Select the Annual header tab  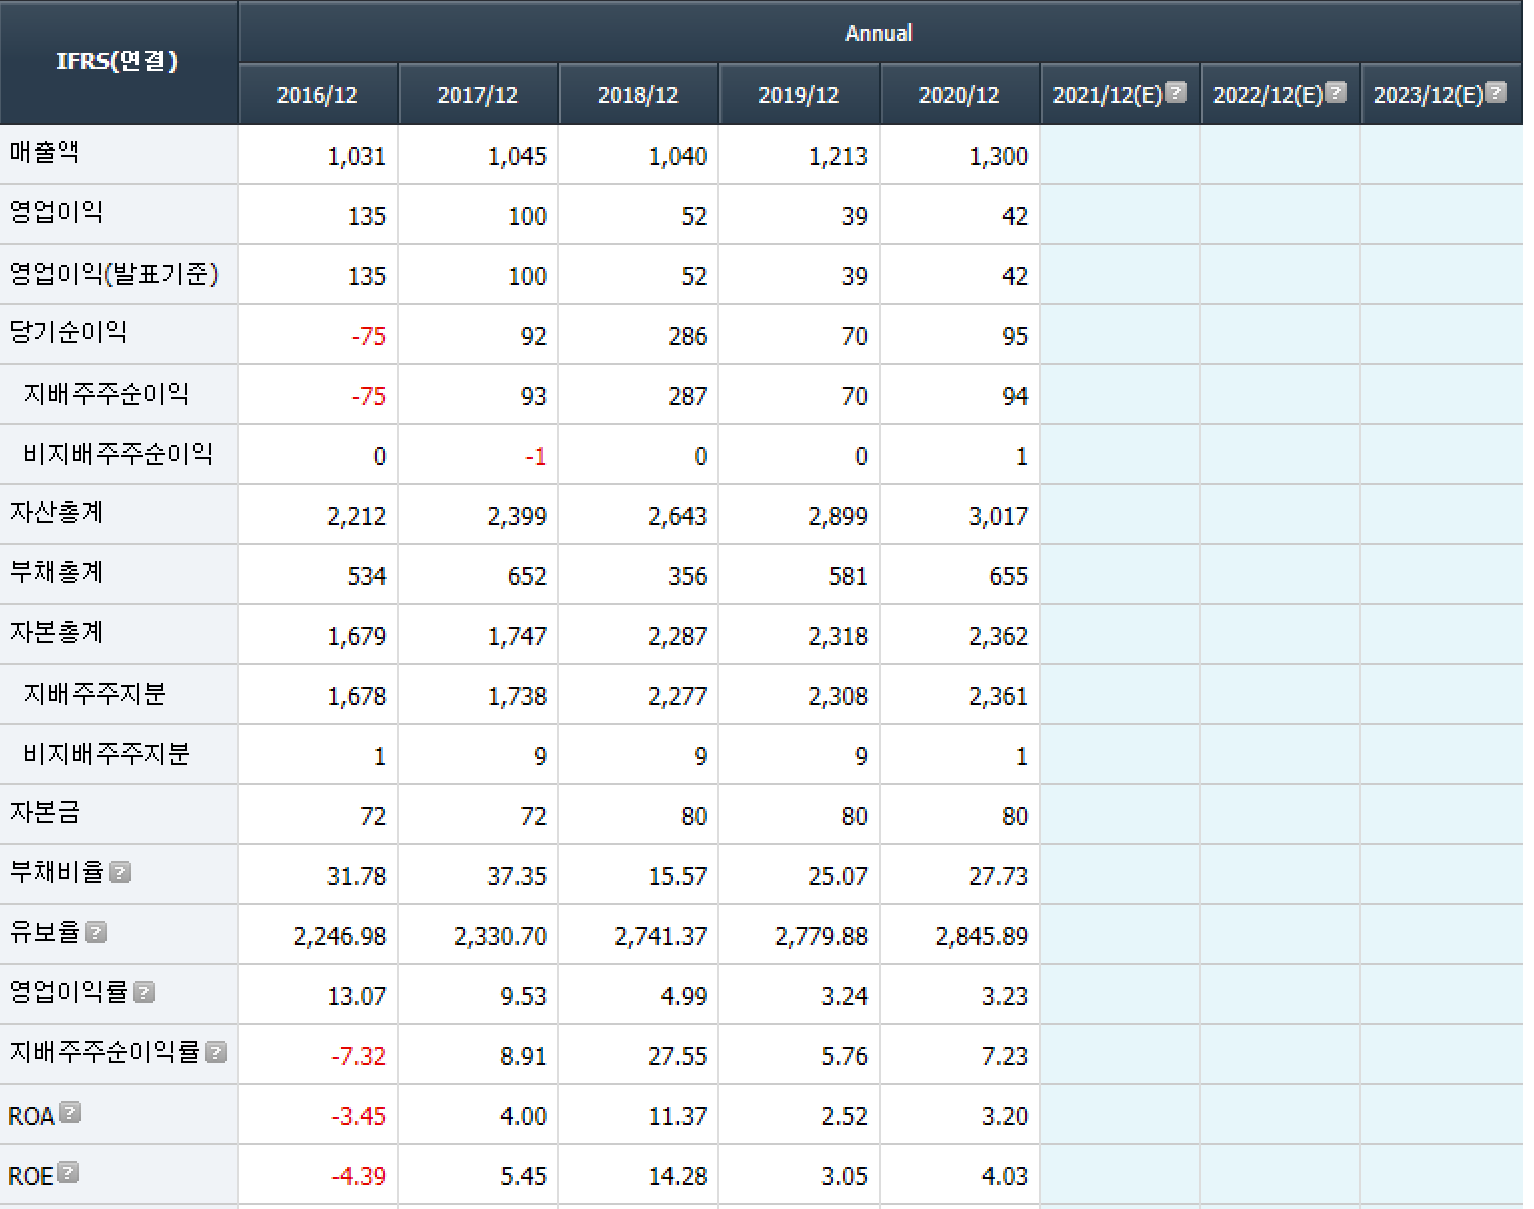[878, 33]
